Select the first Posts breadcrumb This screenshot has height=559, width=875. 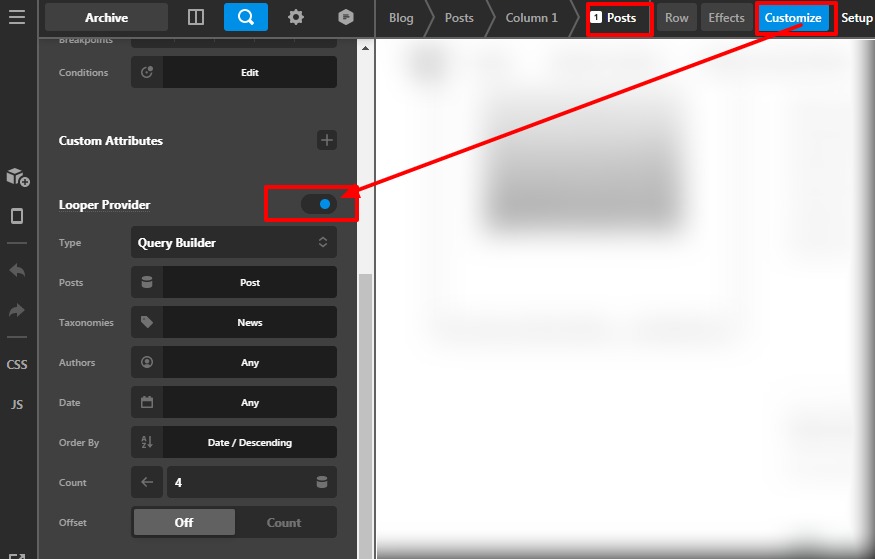point(459,18)
